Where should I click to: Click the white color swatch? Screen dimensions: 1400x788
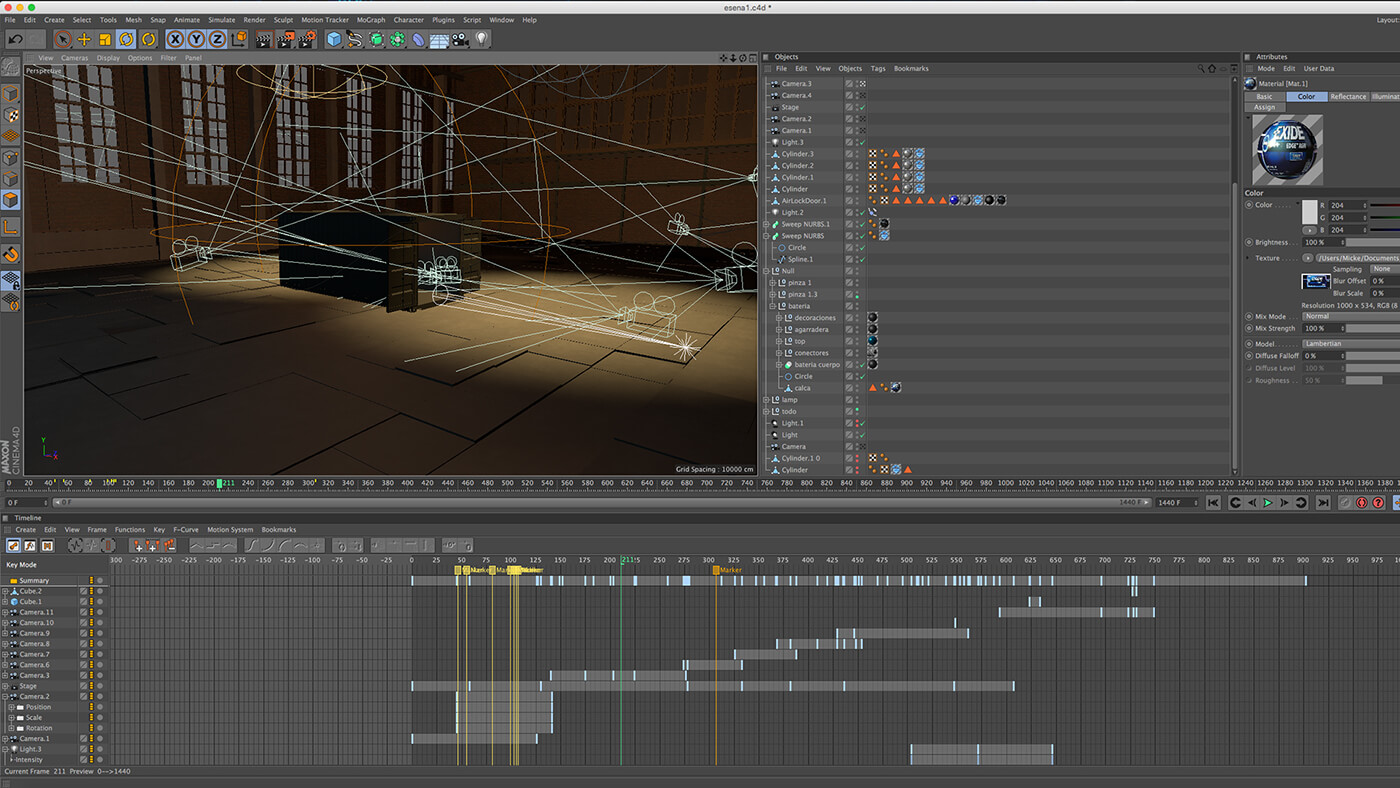point(1309,211)
